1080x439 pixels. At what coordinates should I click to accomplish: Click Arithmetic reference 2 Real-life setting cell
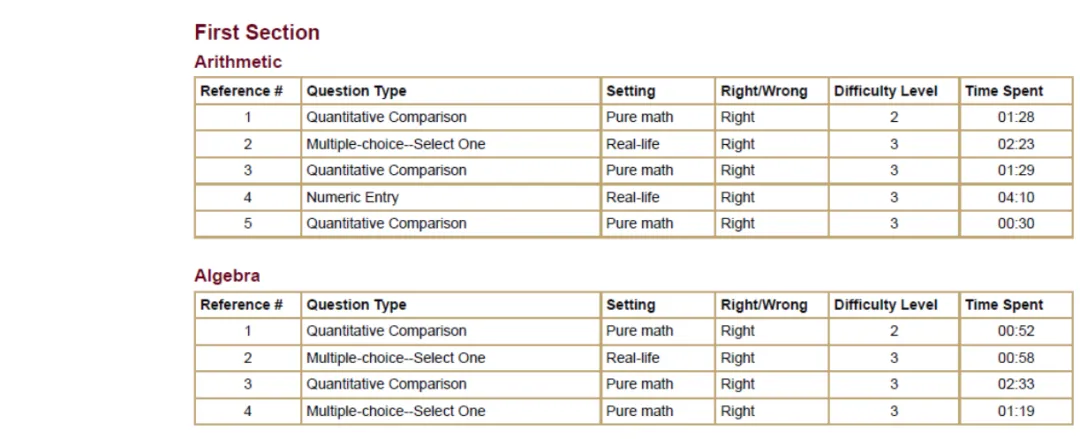click(x=632, y=144)
